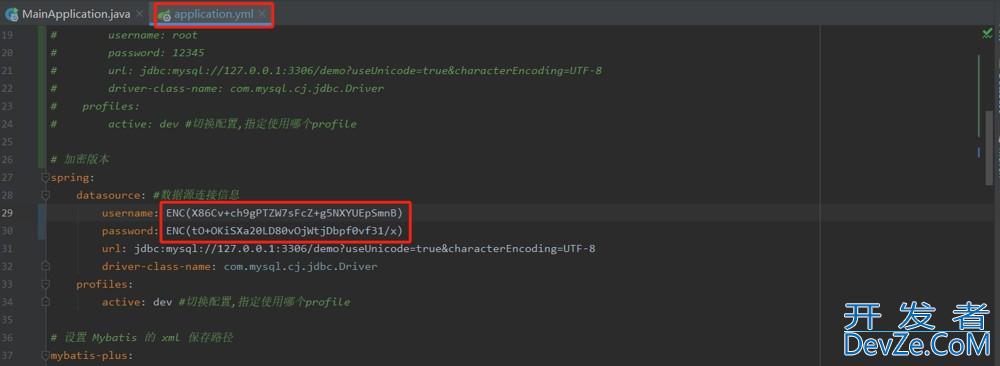The width and height of the screenshot is (1000, 366).
Task: Click line number 30 in the gutter
Action: (7, 231)
